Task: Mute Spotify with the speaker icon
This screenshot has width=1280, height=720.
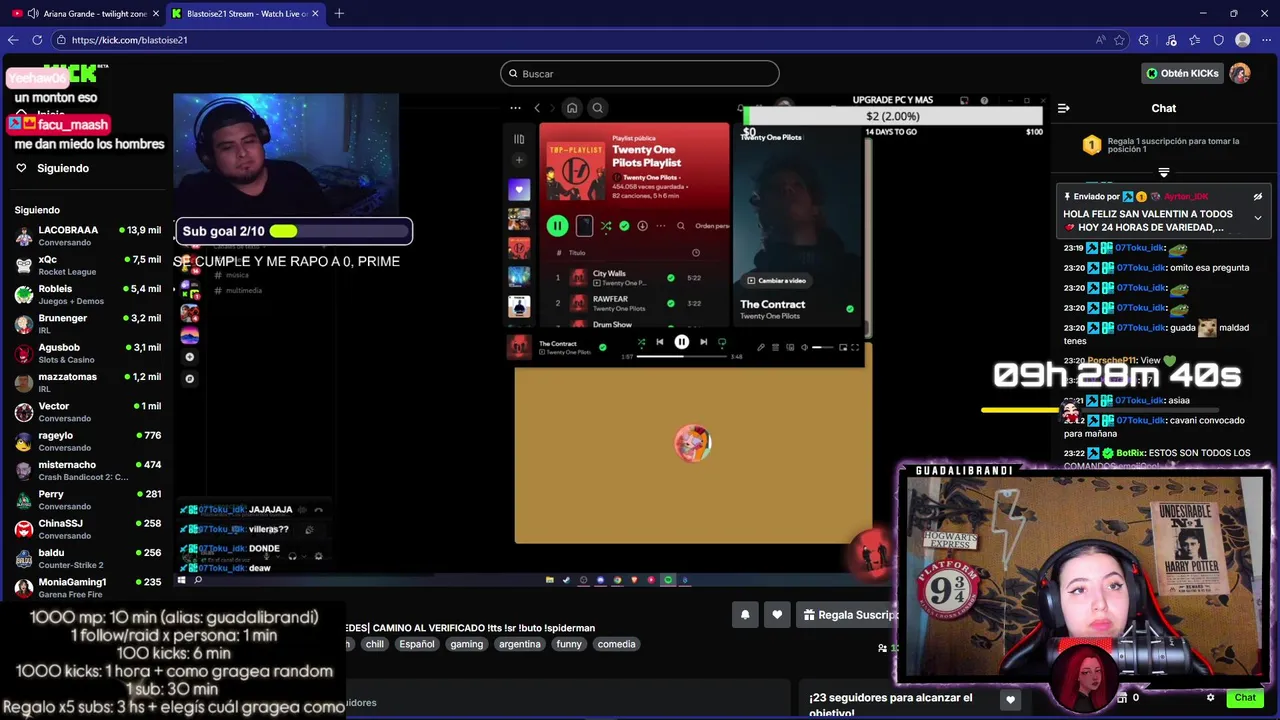Action: 805,347
